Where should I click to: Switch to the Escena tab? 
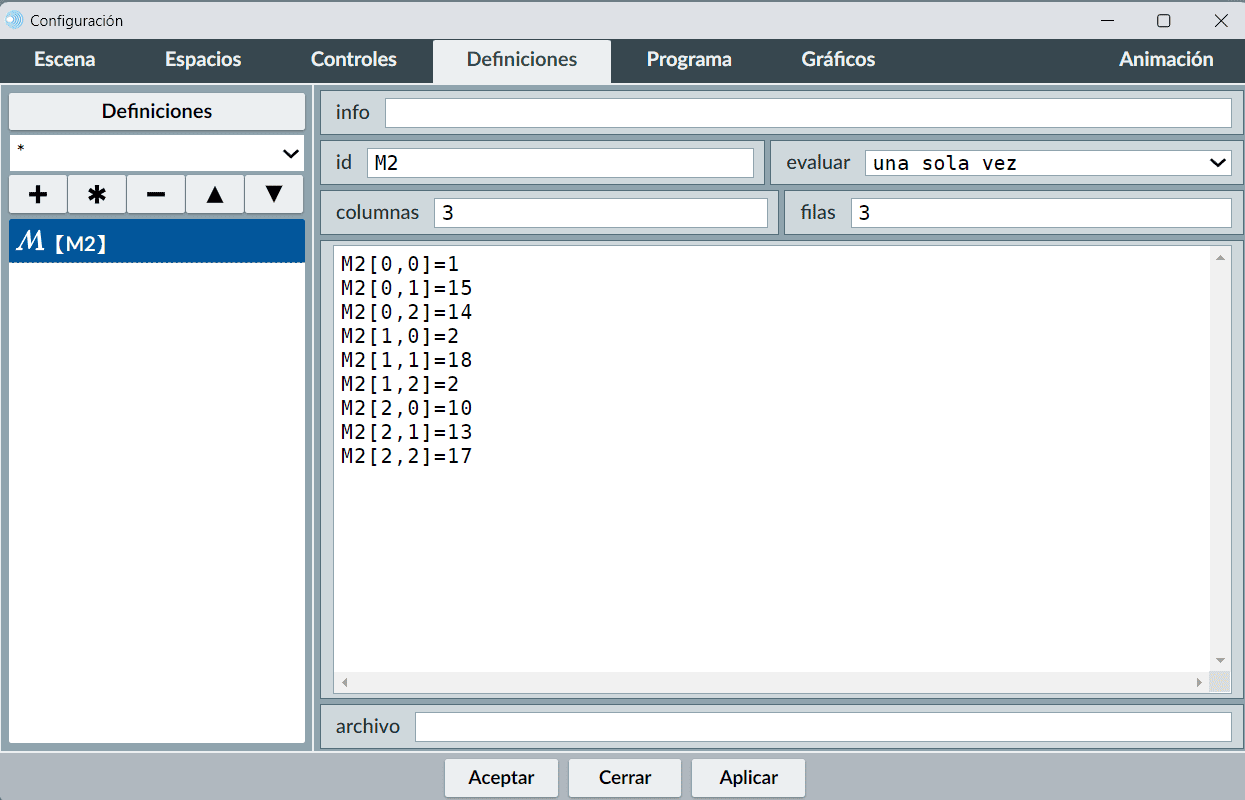click(65, 60)
